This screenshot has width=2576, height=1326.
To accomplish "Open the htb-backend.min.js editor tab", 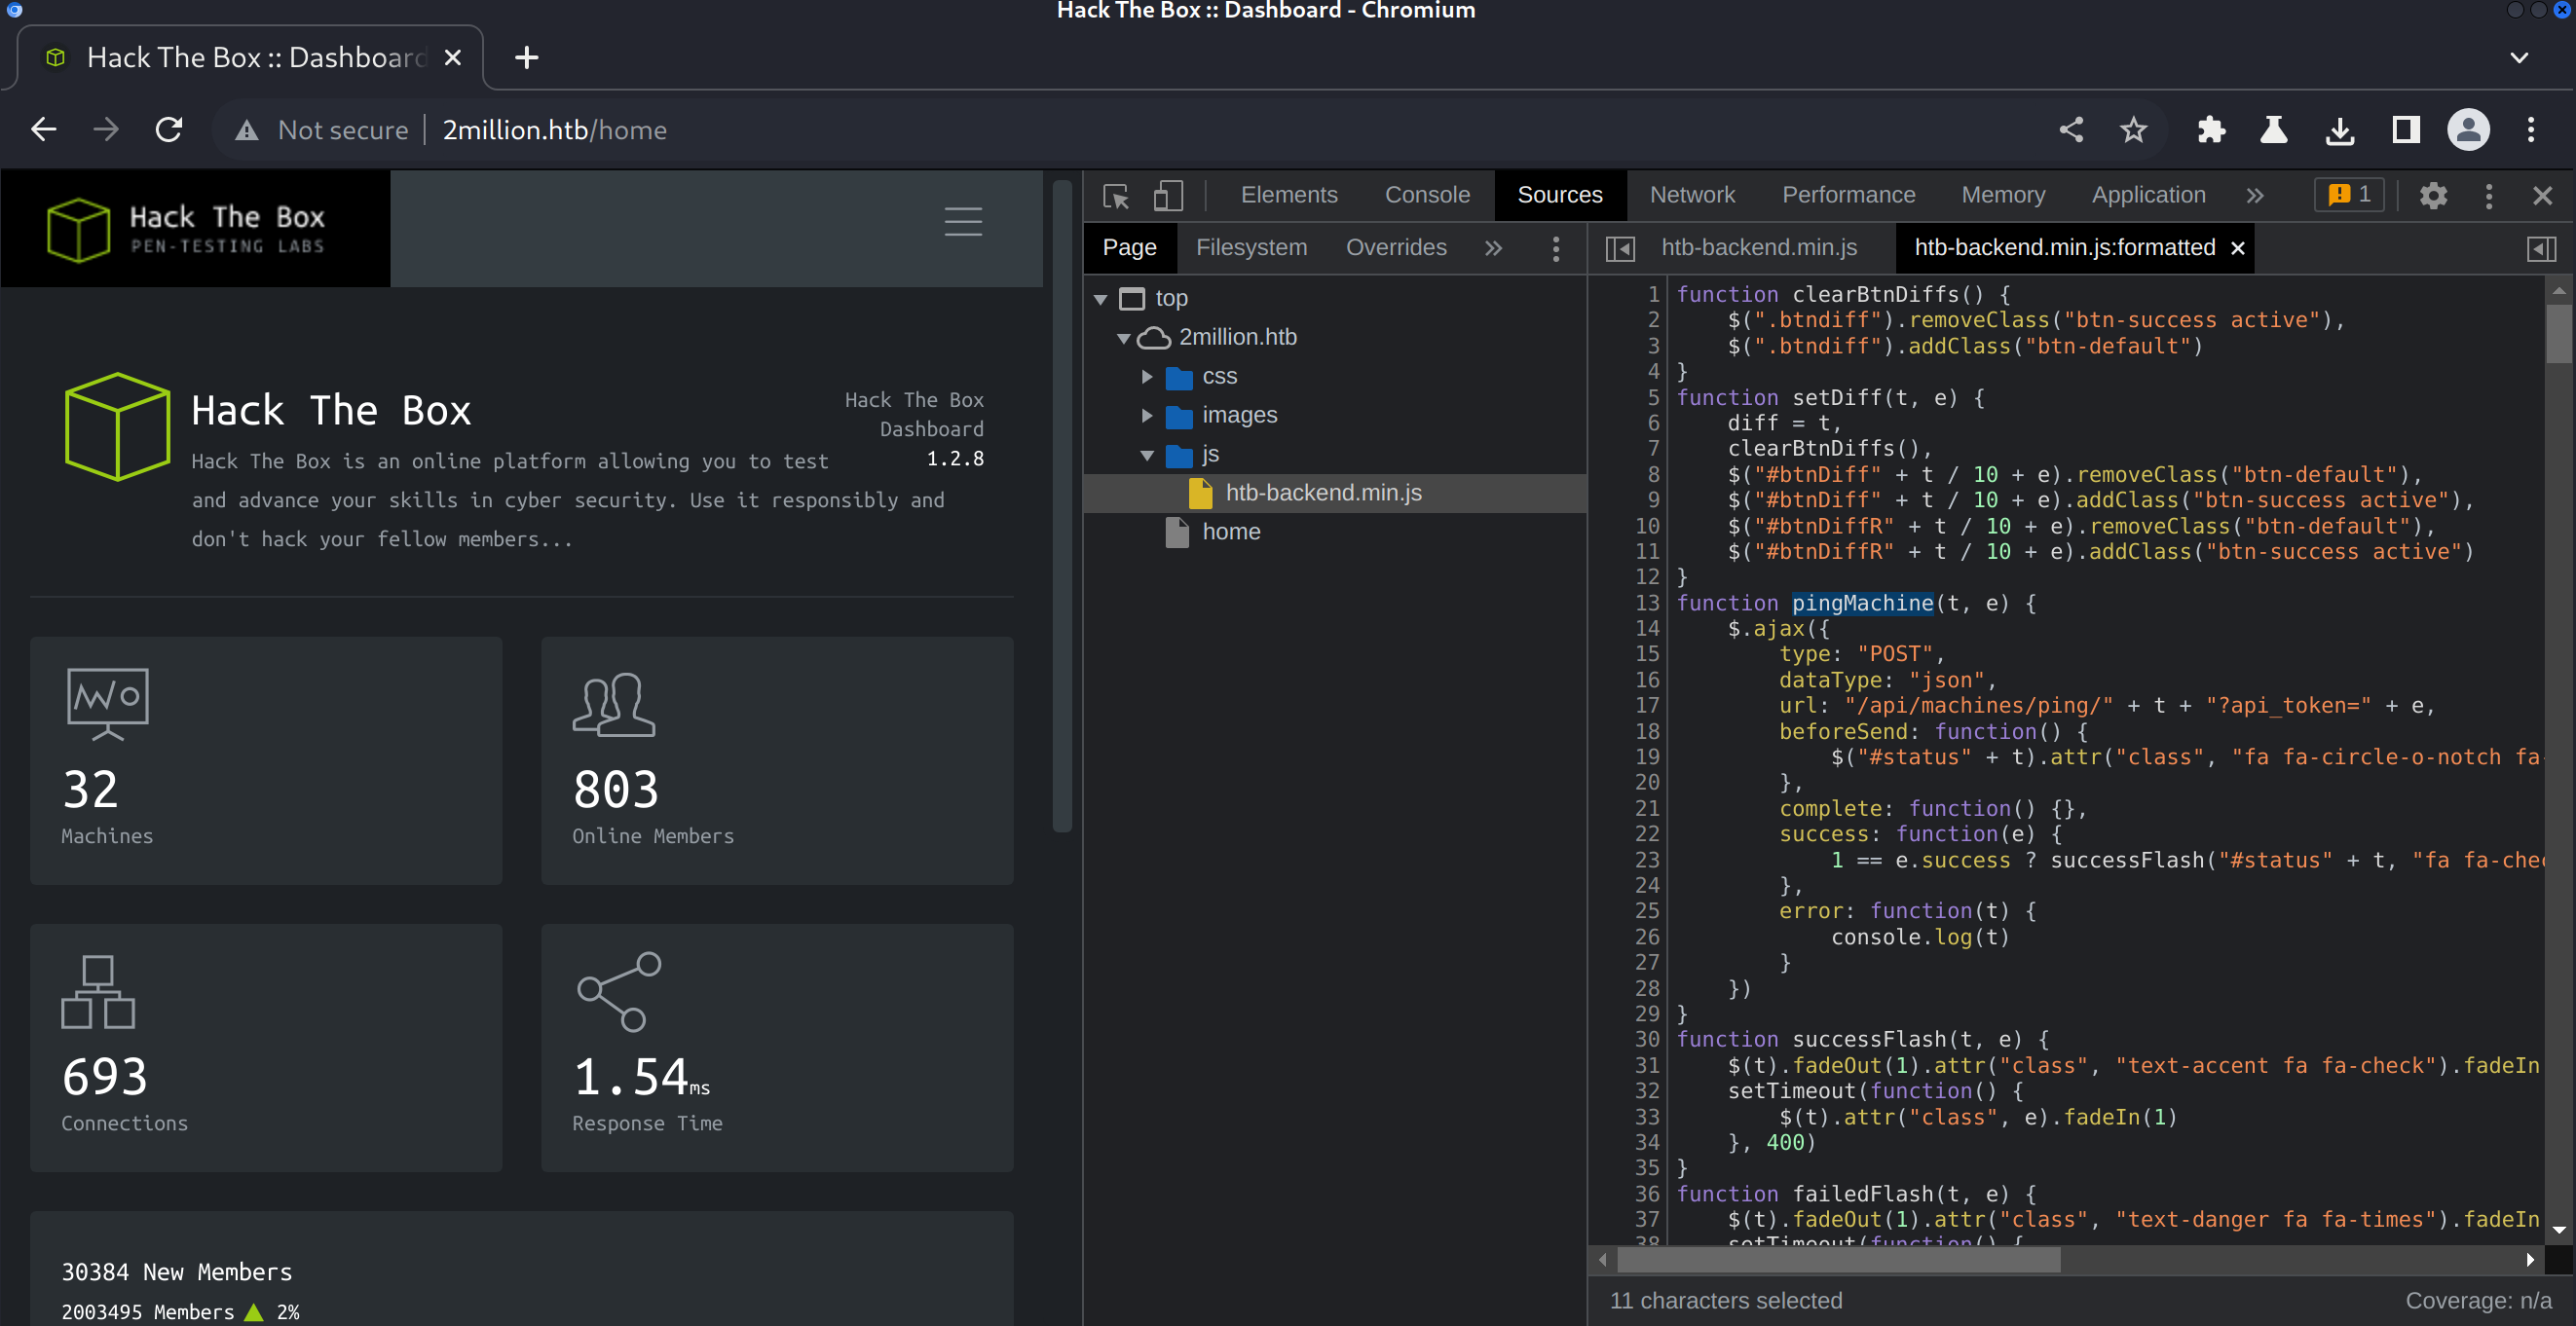I will tap(1759, 248).
